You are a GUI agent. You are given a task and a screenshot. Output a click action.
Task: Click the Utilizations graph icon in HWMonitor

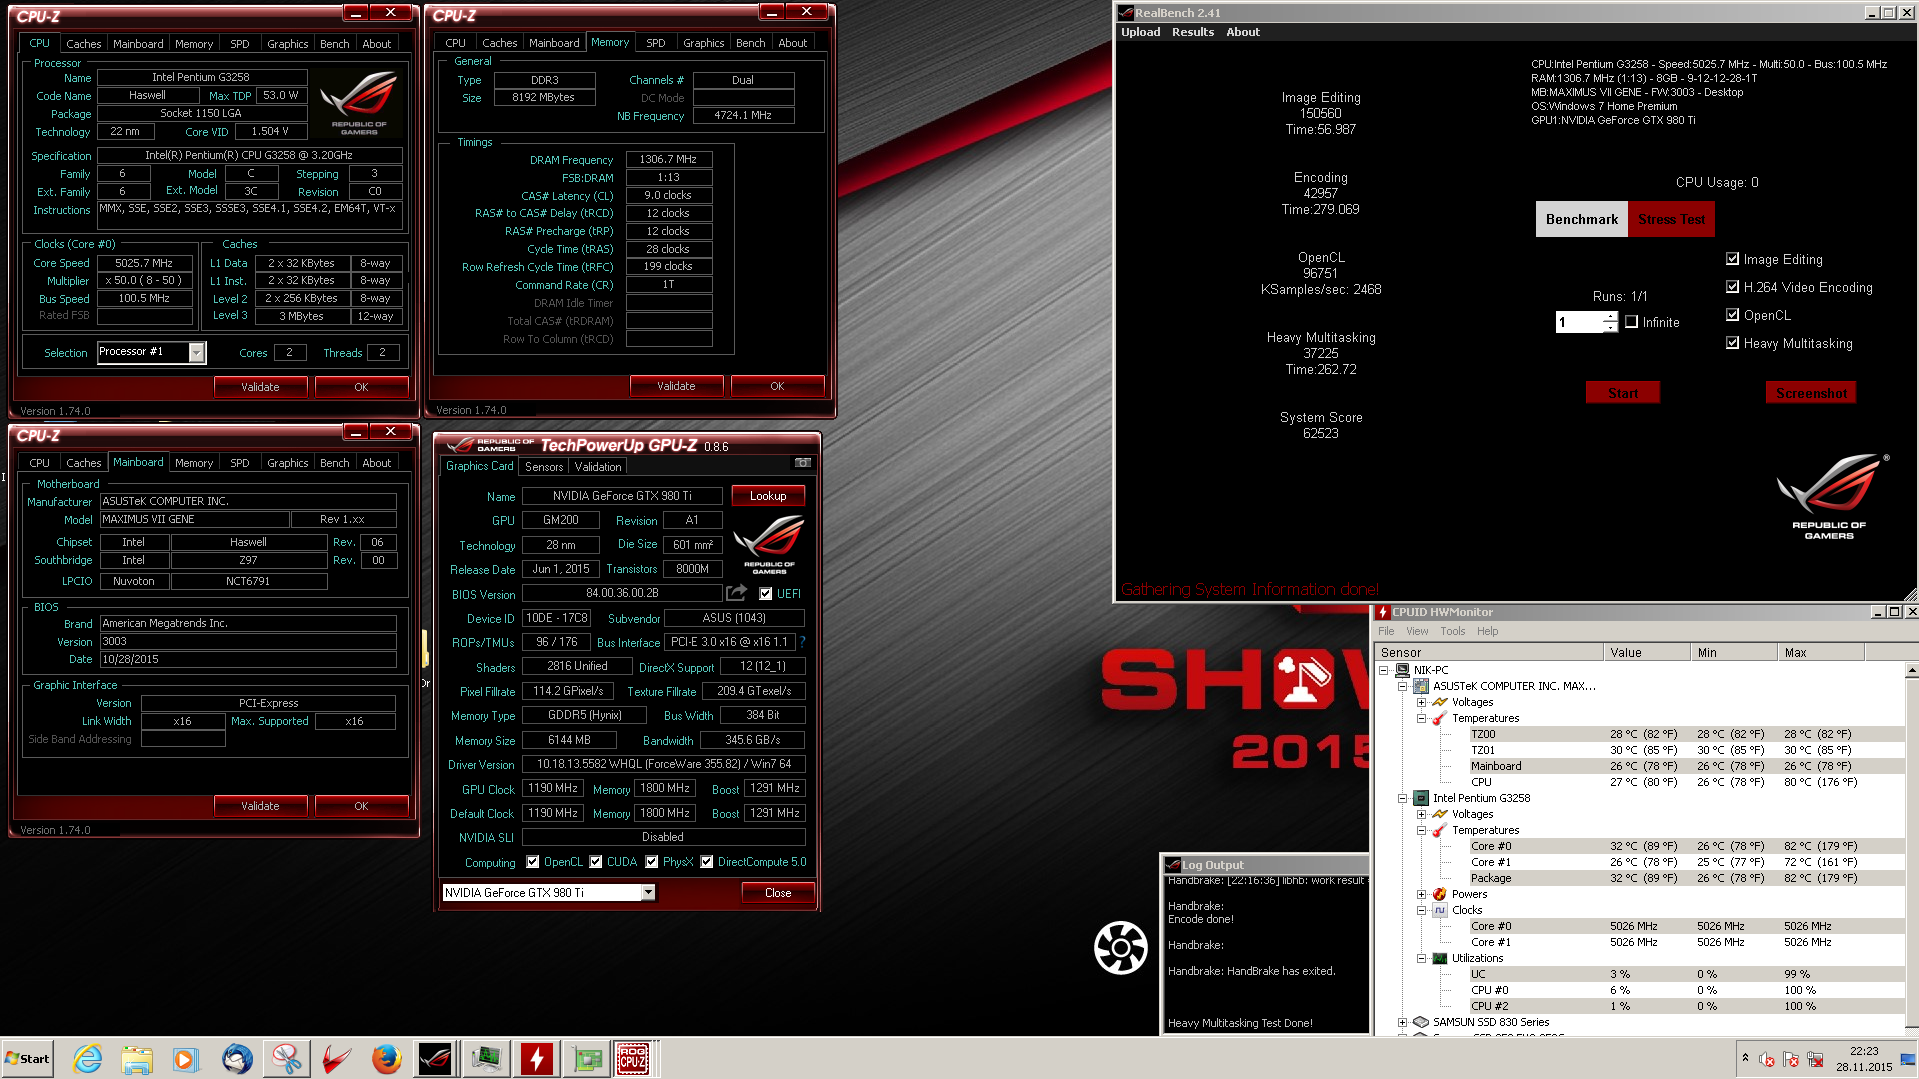pos(1440,958)
